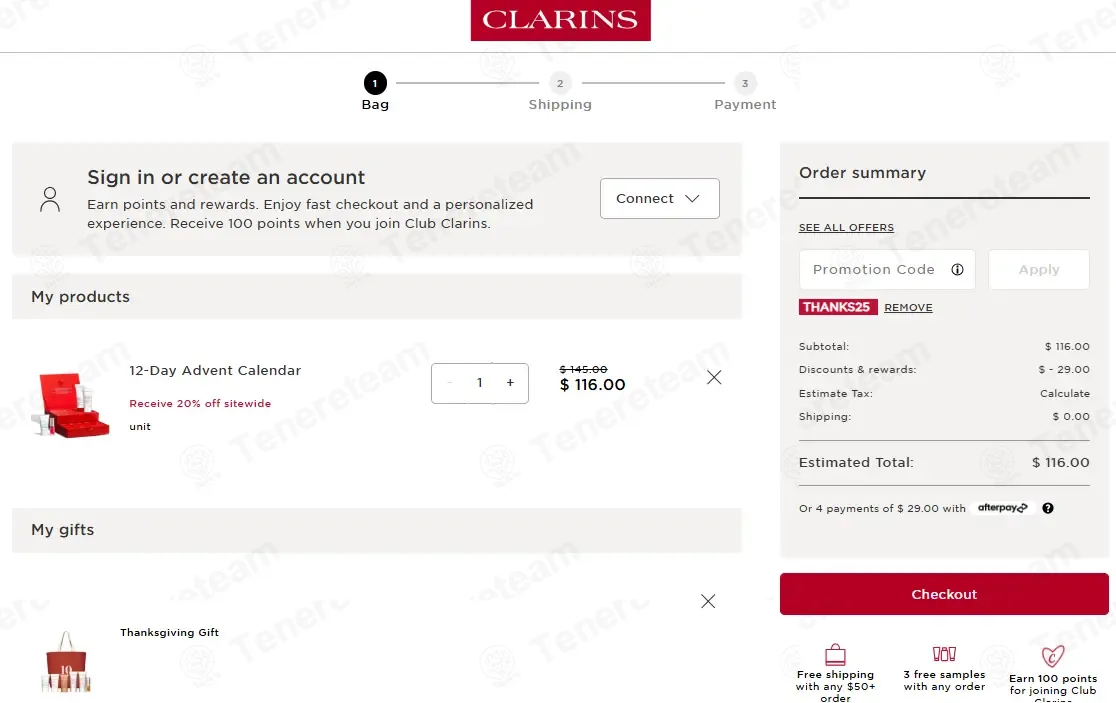The width and height of the screenshot is (1116, 703).
Task: Decrease the Advent Calendar quantity
Action: [450, 383]
